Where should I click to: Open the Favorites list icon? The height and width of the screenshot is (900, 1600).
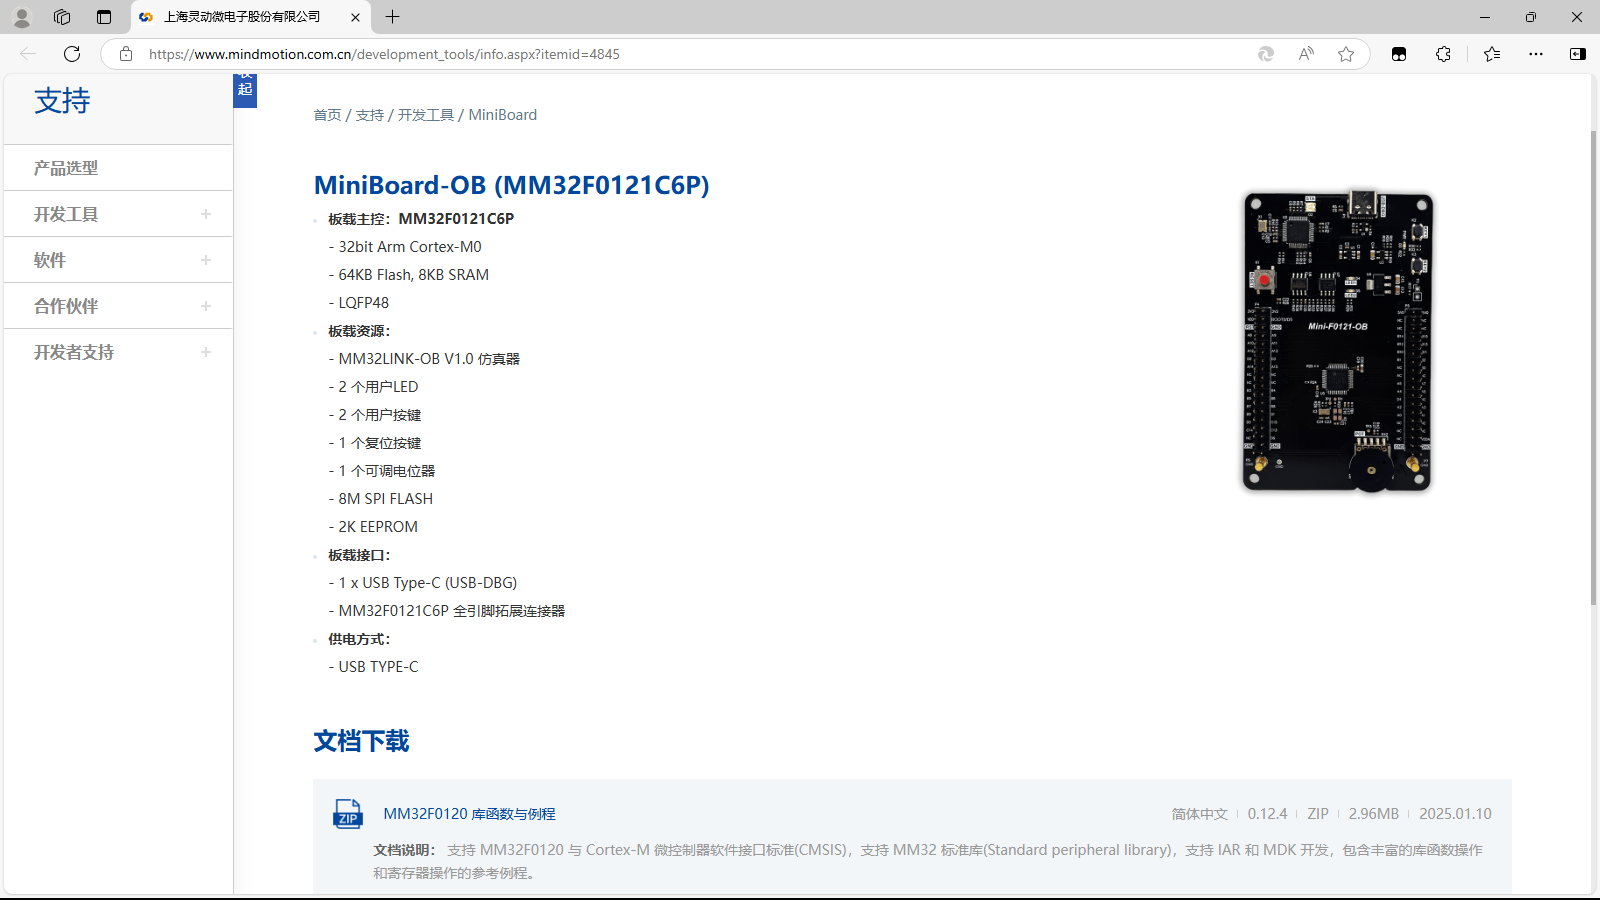coord(1492,54)
